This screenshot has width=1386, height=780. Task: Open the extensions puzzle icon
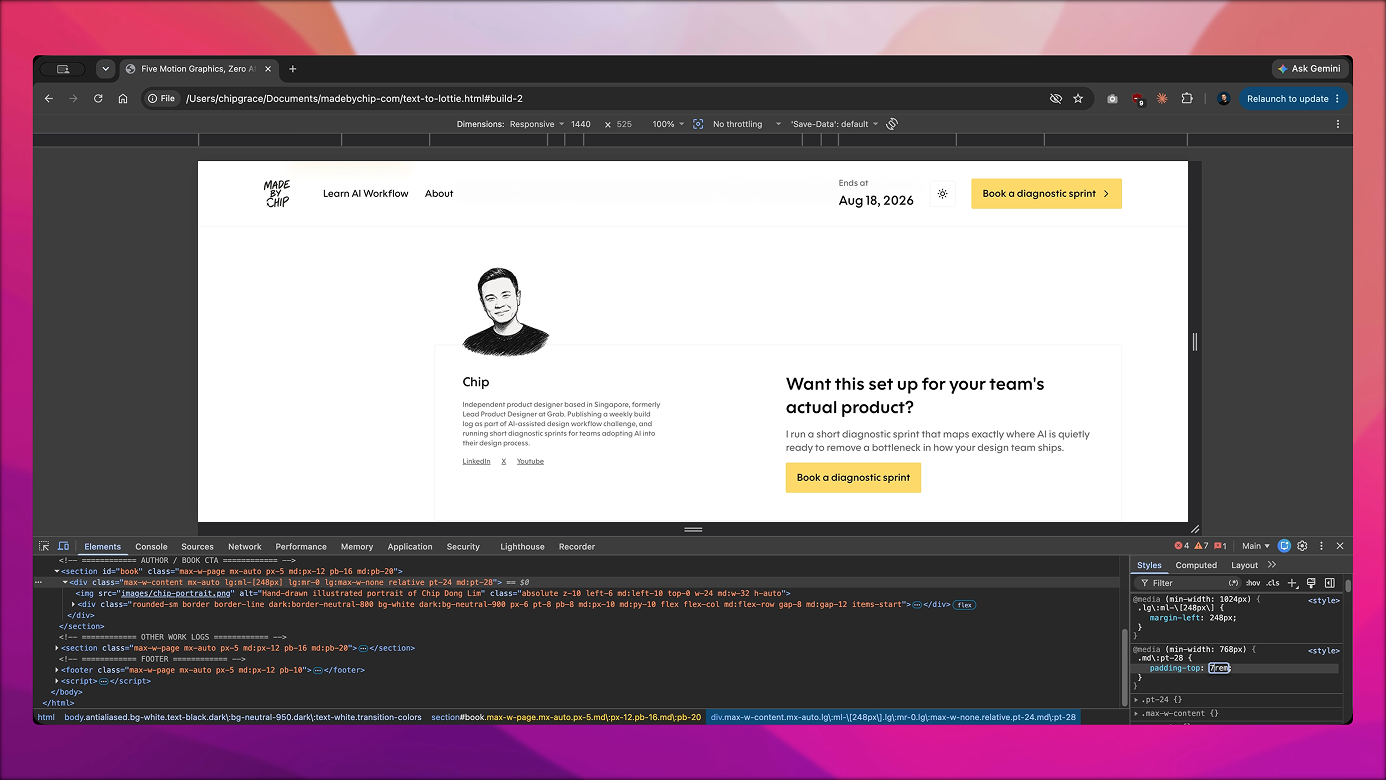coord(1187,98)
